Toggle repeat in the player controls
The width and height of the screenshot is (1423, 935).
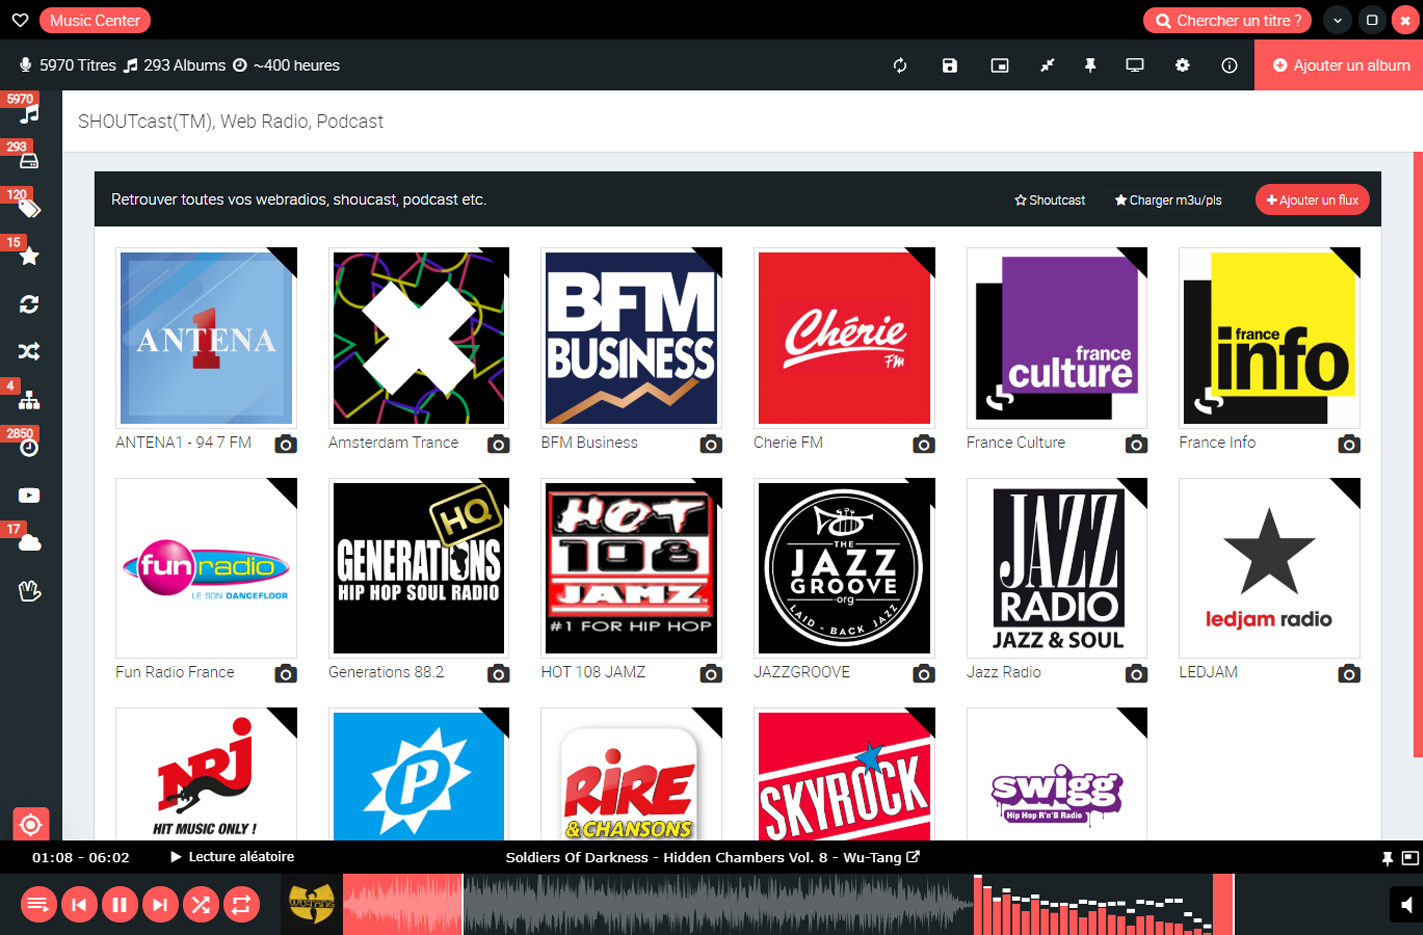241,905
